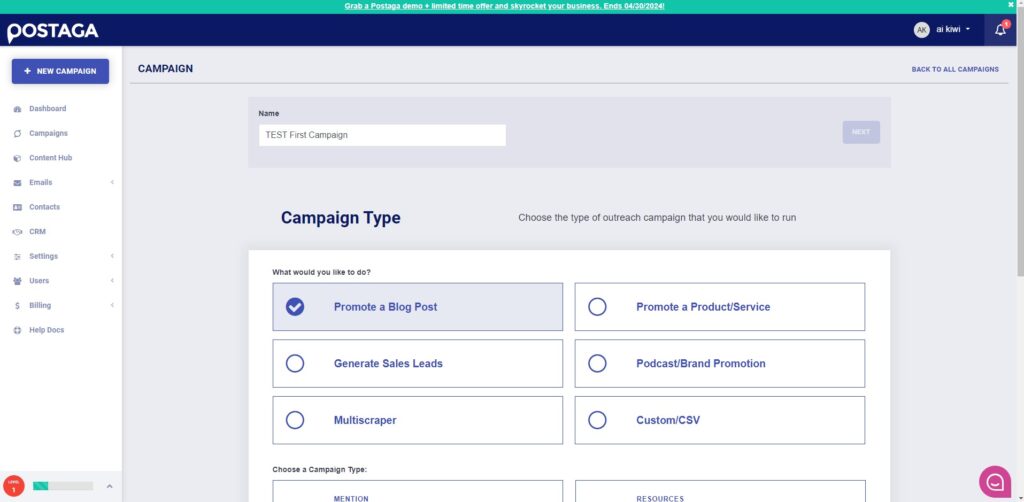Follow the Back to All Campaigns link
Viewport: 1024px width, 502px height.
click(x=955, y=69)
